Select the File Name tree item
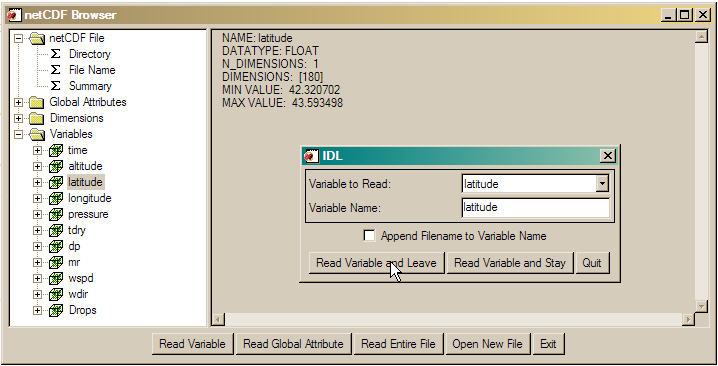Viewport: 718px width, 366px height. [x=92, y=70]
